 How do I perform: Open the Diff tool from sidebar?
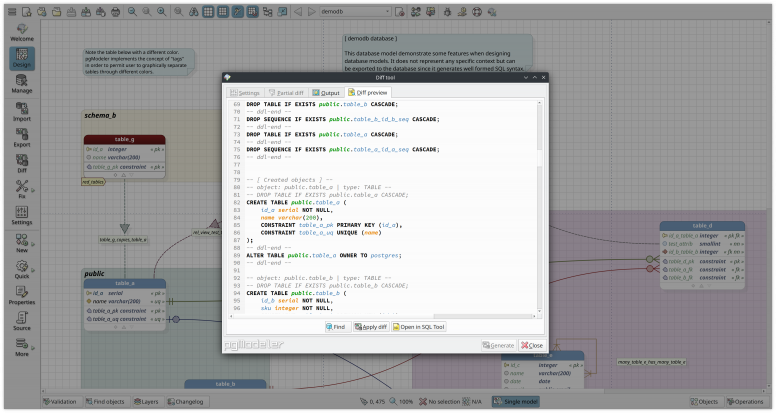point(22,164)
